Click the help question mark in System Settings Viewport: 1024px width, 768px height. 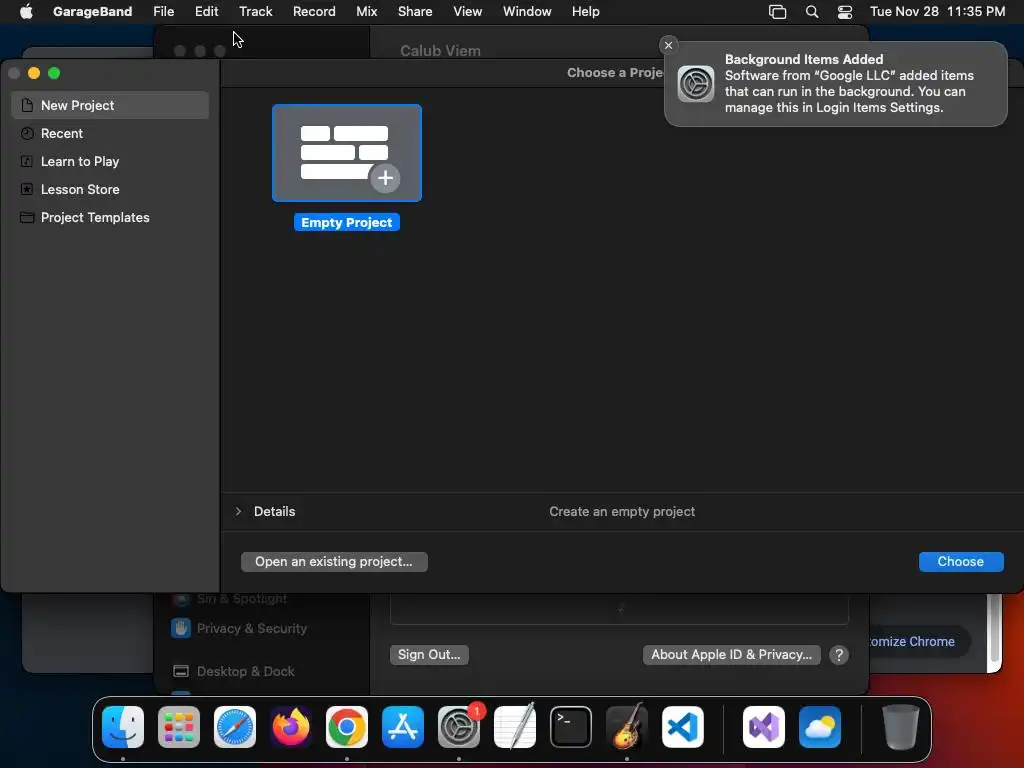839,655
